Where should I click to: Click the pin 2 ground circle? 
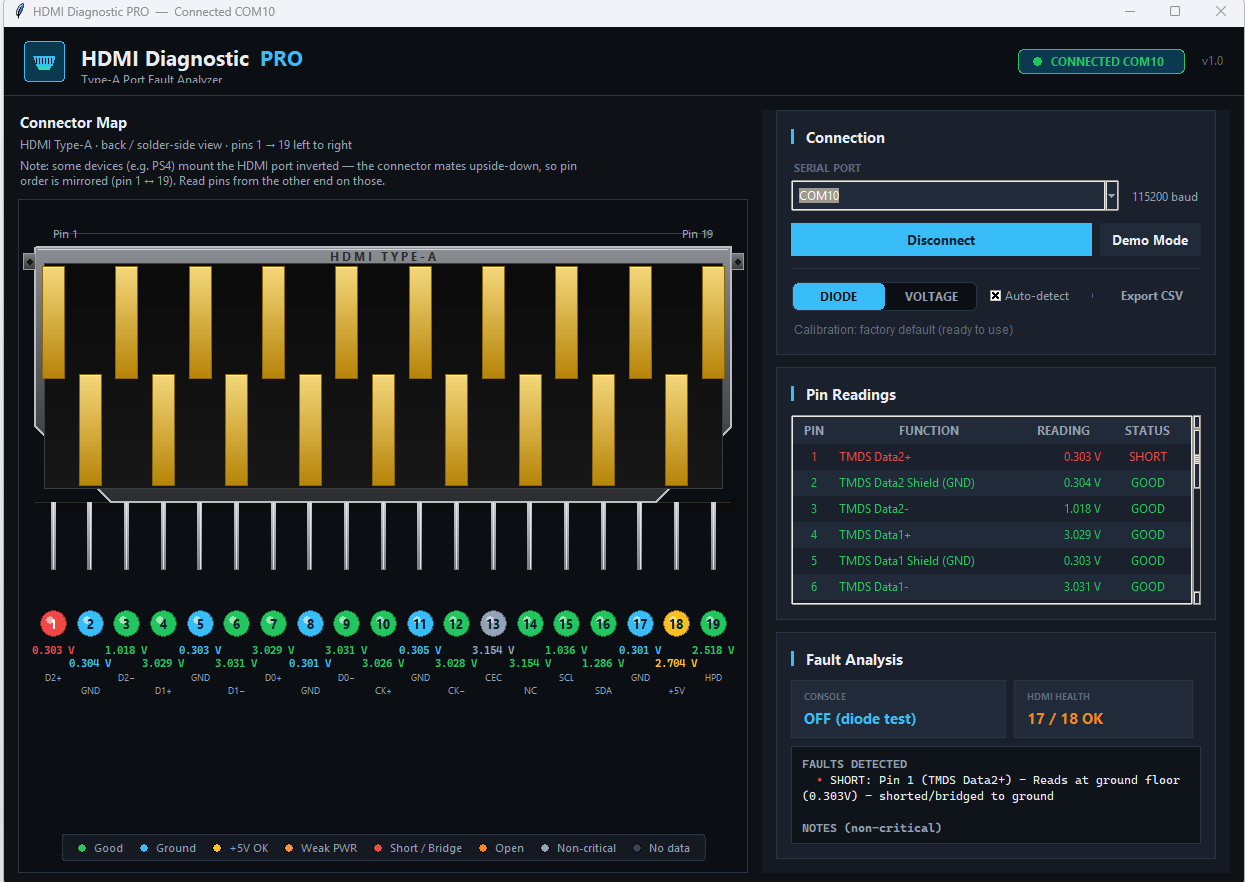[x=90, y=624]
